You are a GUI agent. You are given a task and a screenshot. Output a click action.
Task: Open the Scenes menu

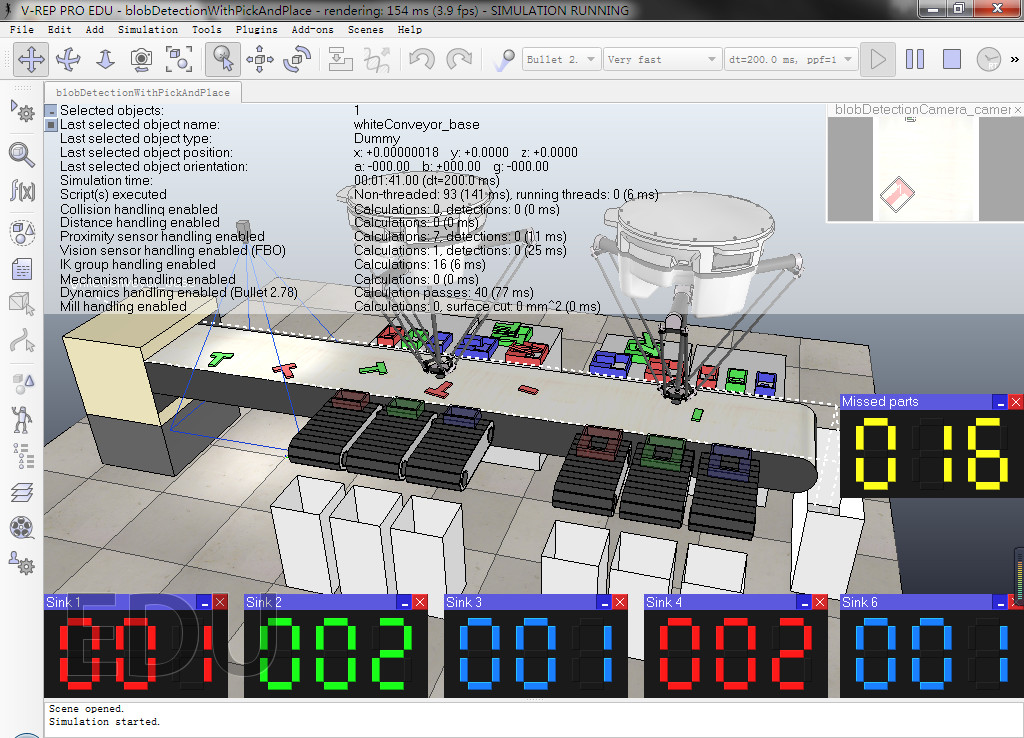[x=365, y=29]
